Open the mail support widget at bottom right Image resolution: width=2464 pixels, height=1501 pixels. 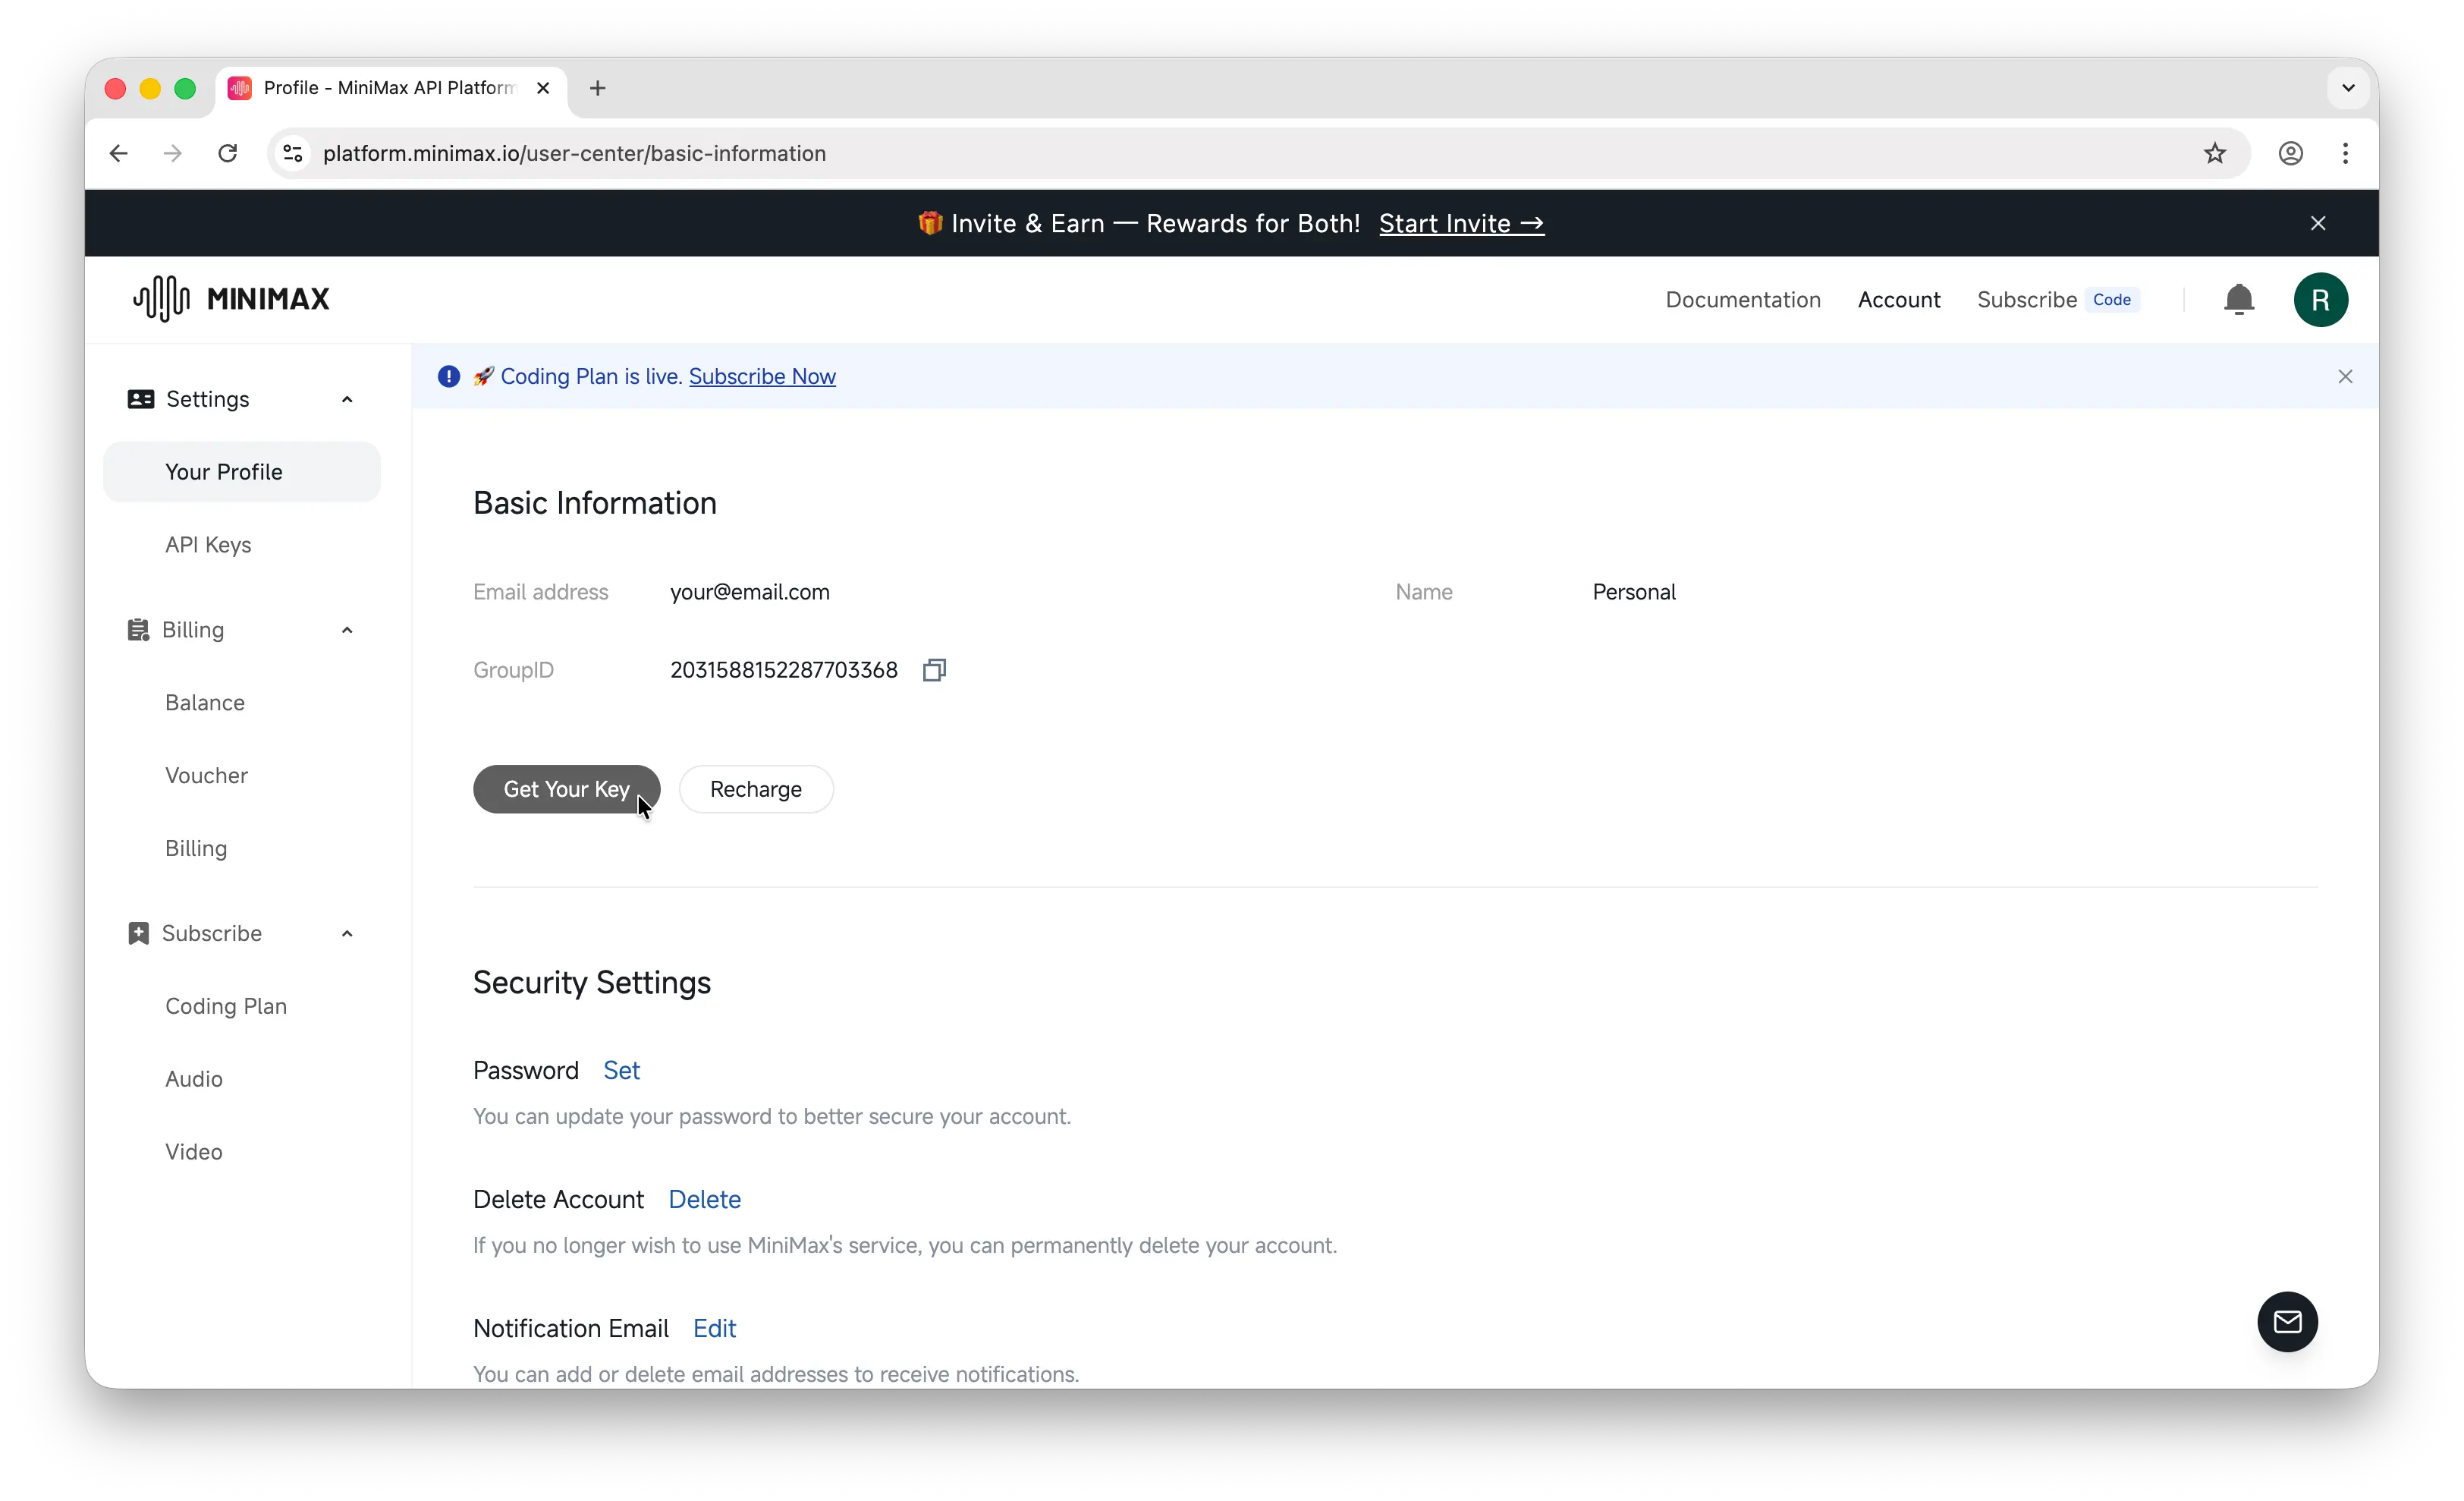[2287, 1321]
